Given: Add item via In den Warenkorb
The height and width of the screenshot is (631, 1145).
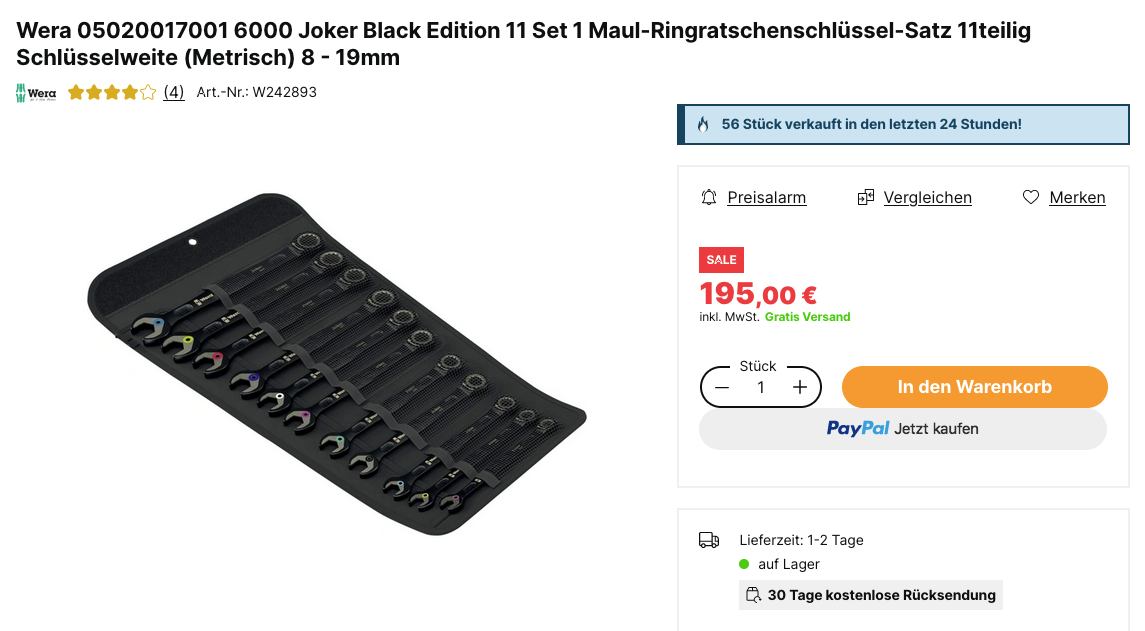Looking at the screenshot, I should click(974, 387).
